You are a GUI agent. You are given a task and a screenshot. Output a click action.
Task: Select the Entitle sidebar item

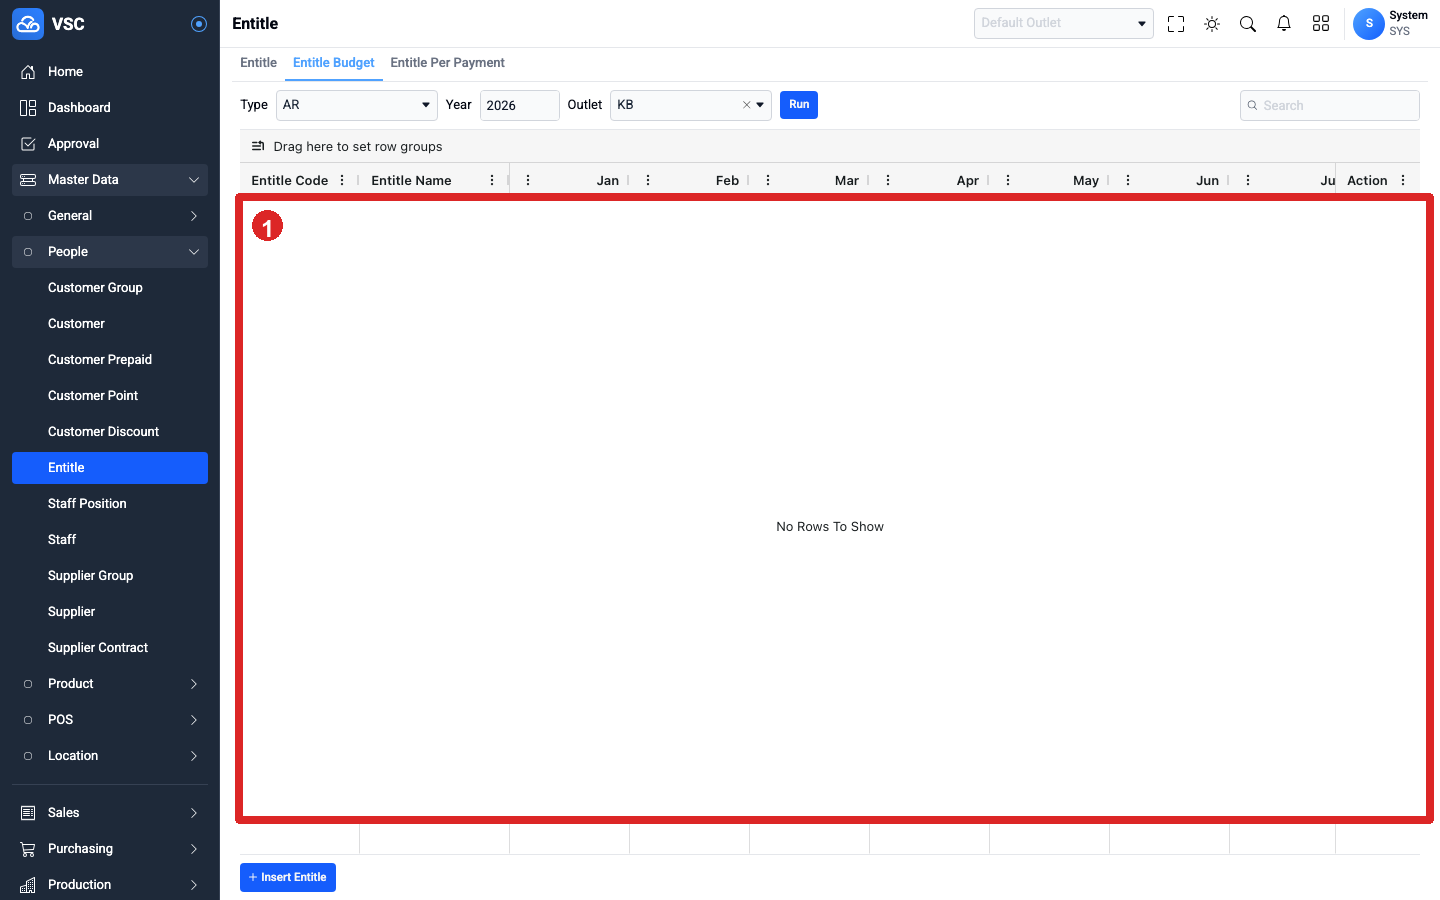(x=110, y=468)
